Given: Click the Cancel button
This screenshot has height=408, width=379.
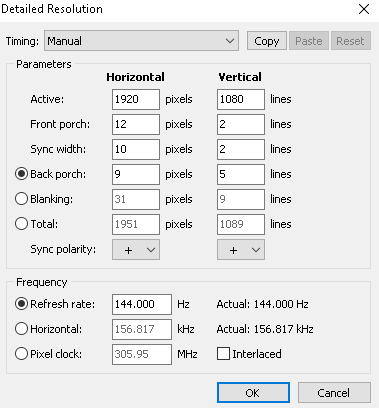Looking at the screenshot, I should pyautogui.click(x=334, y=393).
